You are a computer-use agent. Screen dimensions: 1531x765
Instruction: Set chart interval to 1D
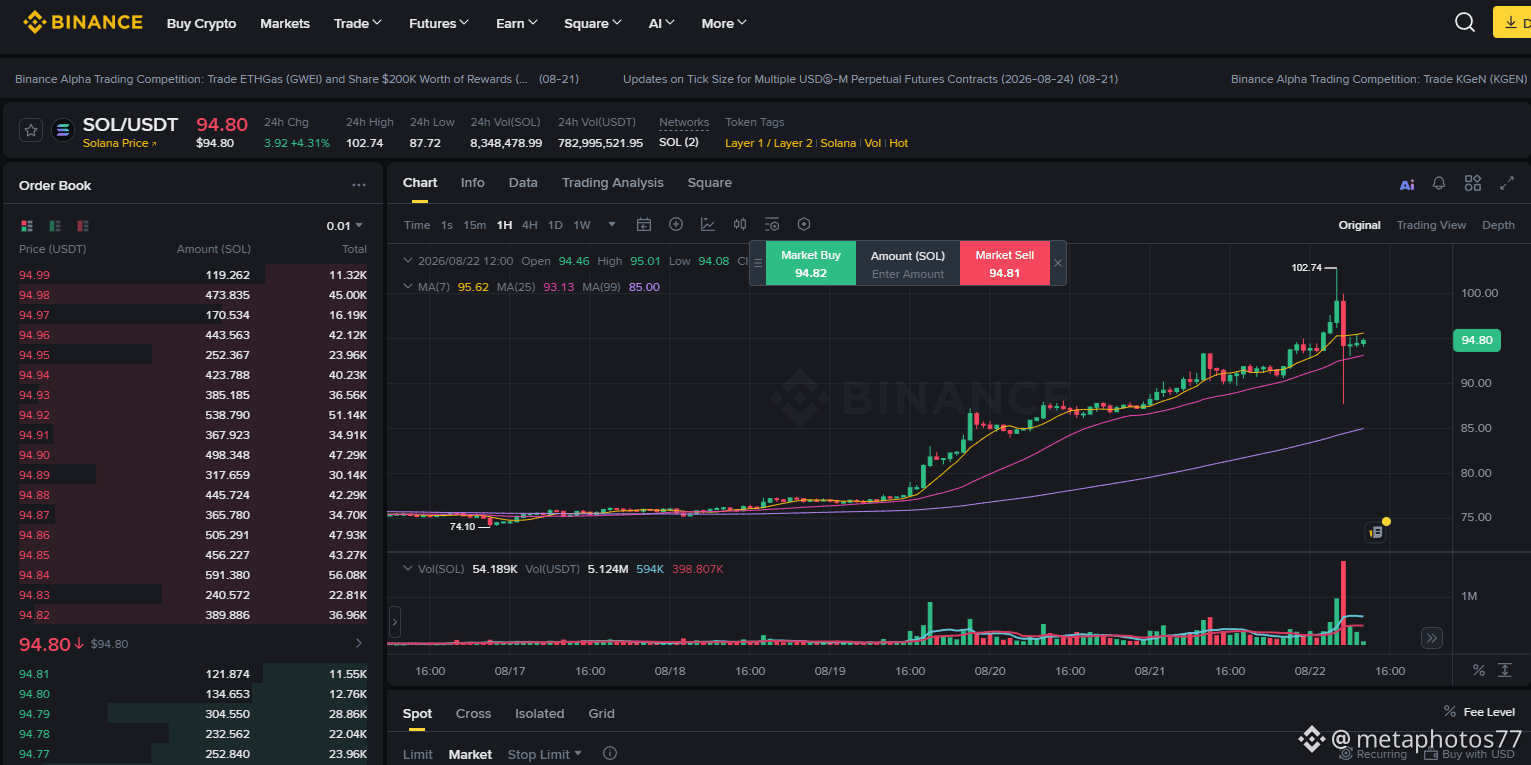555,225
